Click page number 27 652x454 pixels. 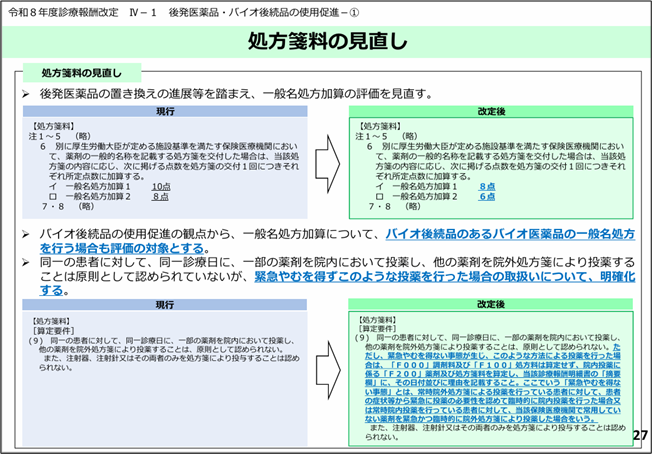(640, 437)
